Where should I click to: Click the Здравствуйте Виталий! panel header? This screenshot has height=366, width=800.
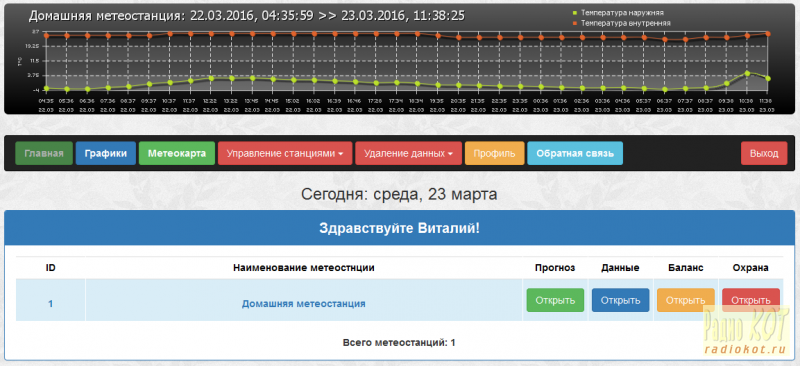pos(399,228)
